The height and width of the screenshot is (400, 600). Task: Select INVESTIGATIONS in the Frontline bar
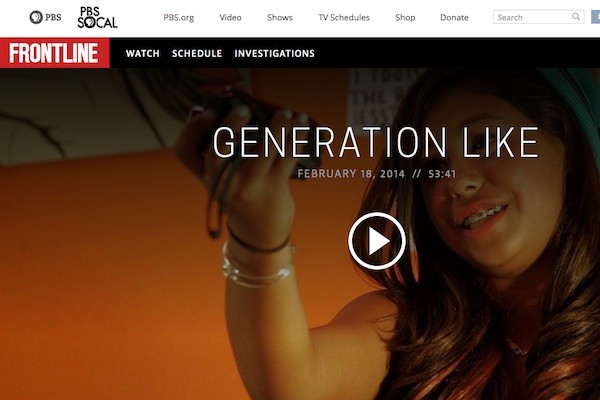point(274,54)
